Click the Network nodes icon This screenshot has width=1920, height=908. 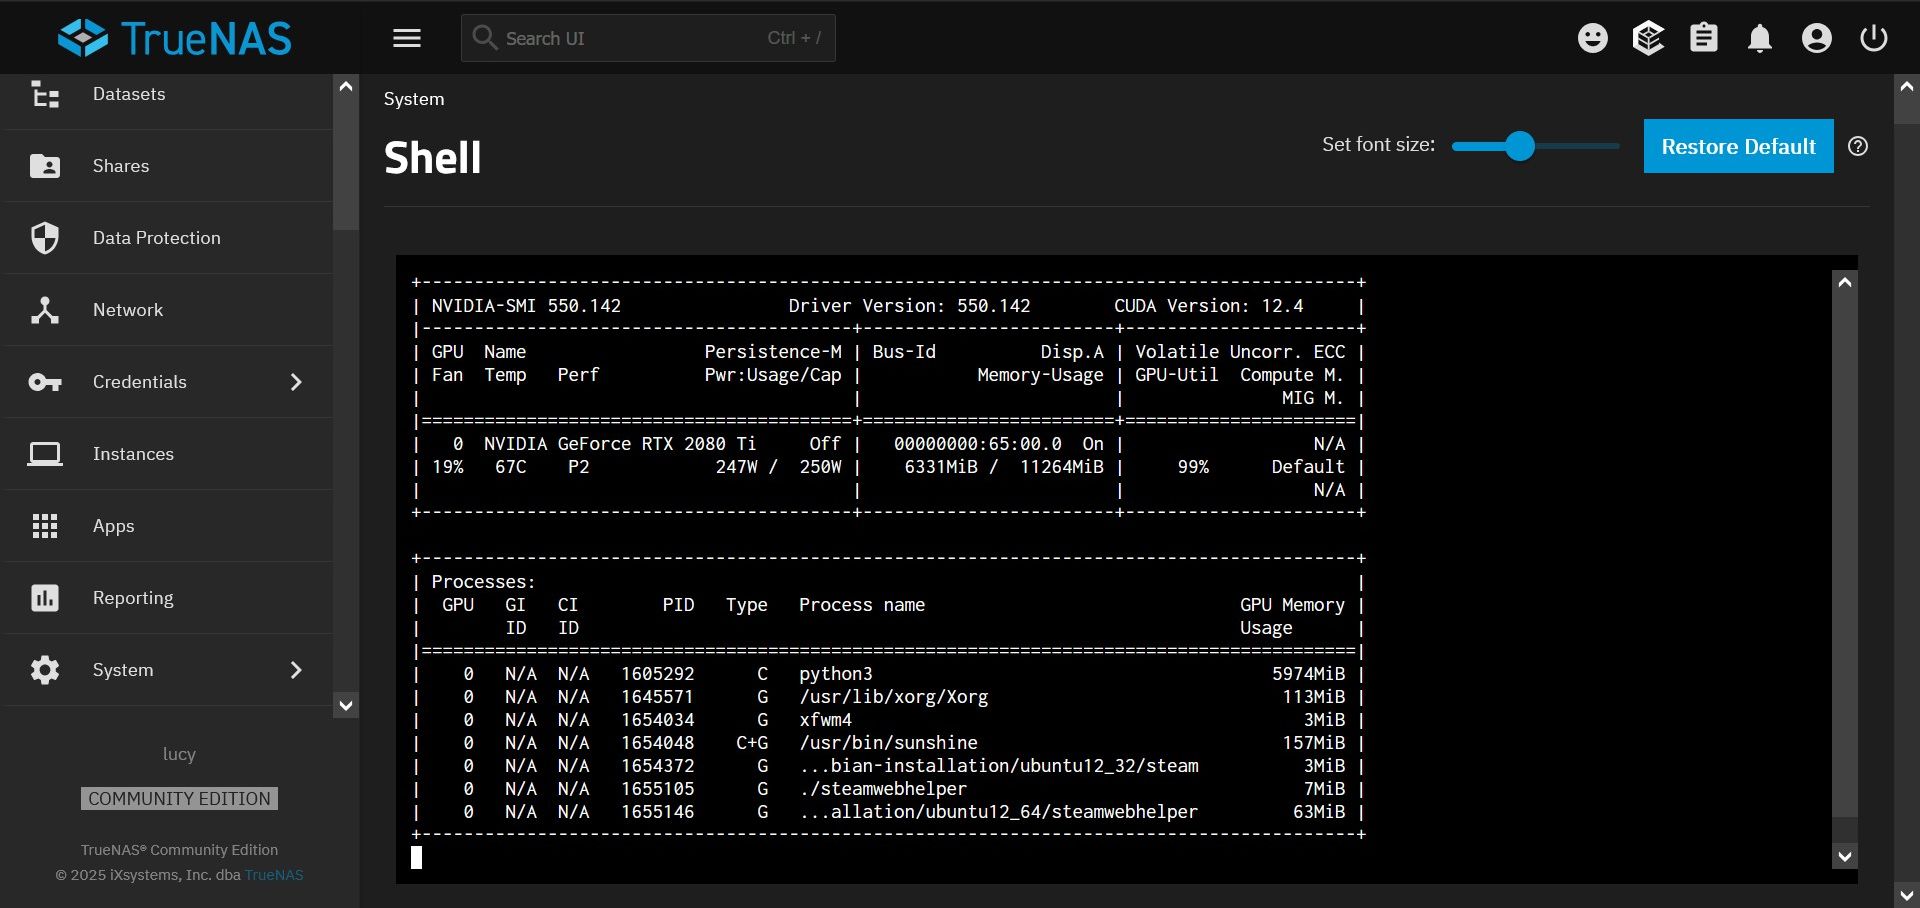[45, 310]
